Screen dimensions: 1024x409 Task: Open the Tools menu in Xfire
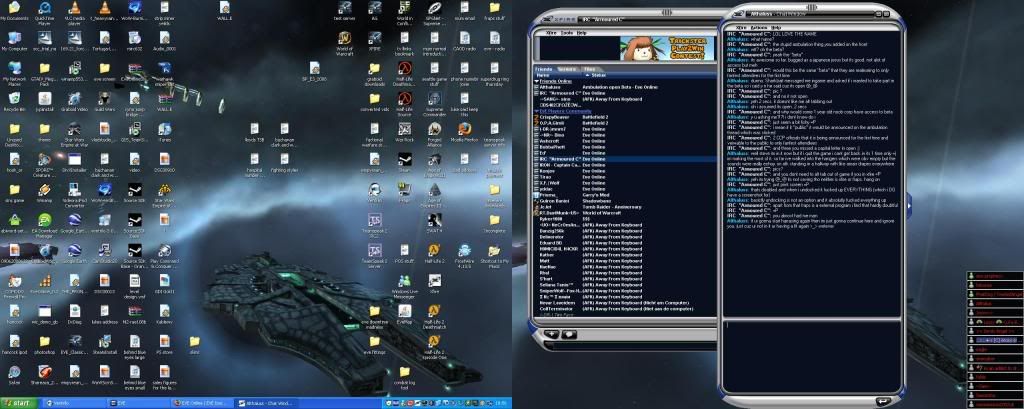tap(566, 33)
